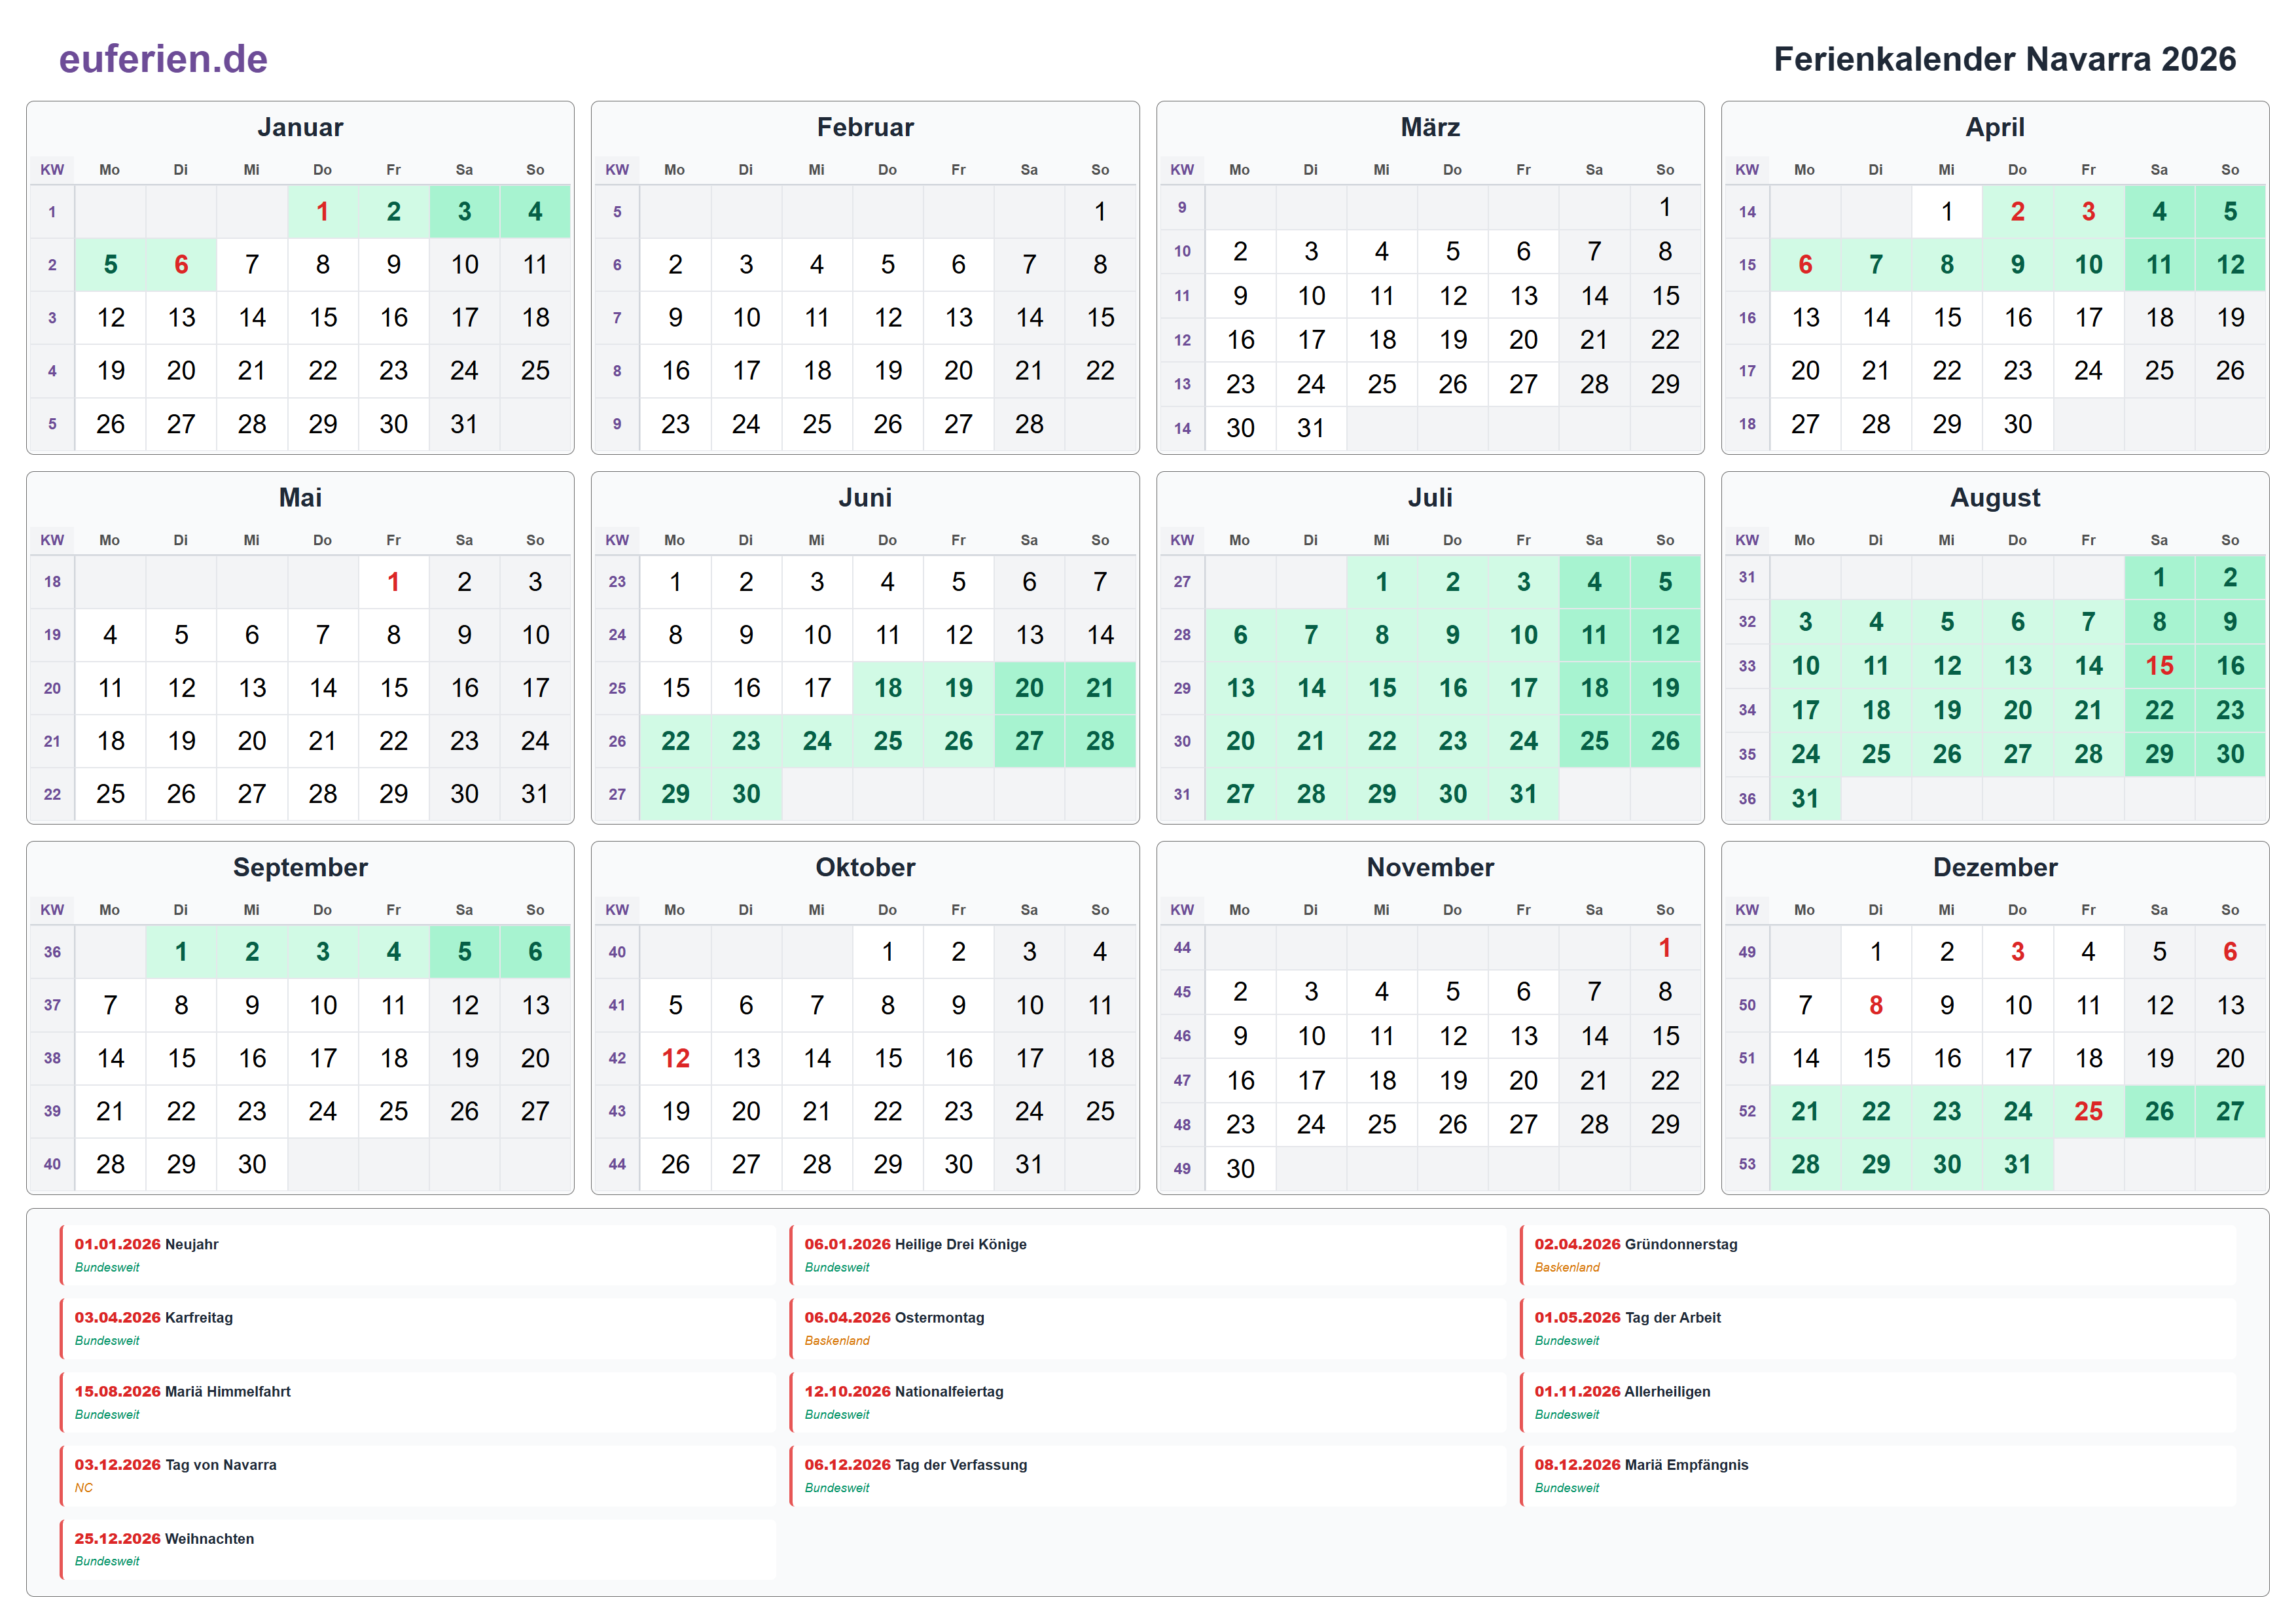Click the euferien.de logo link
Viewport: 2296px width, 1623px height.
coord(163,59)
